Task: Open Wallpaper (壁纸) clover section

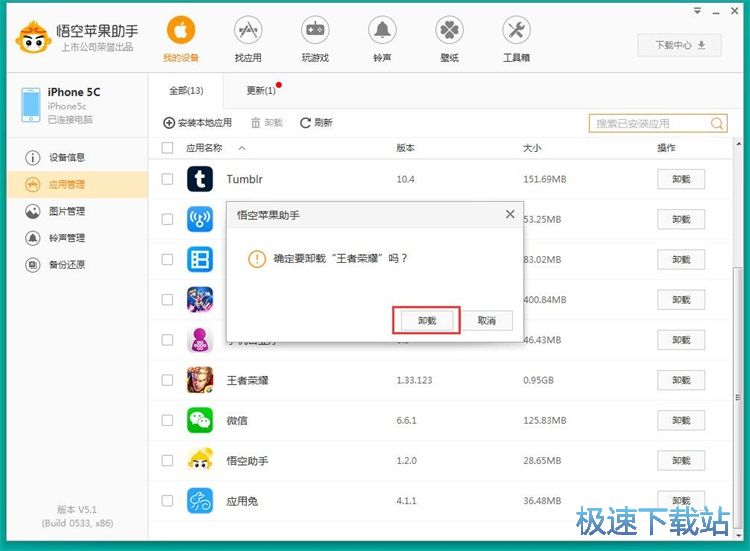Action: [449, 39]
